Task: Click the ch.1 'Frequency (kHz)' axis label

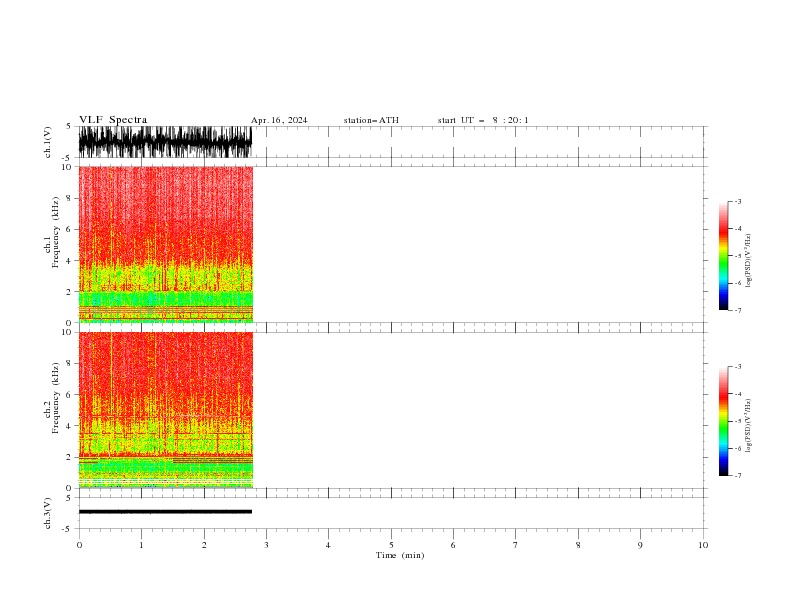Action: coord(56,233)
